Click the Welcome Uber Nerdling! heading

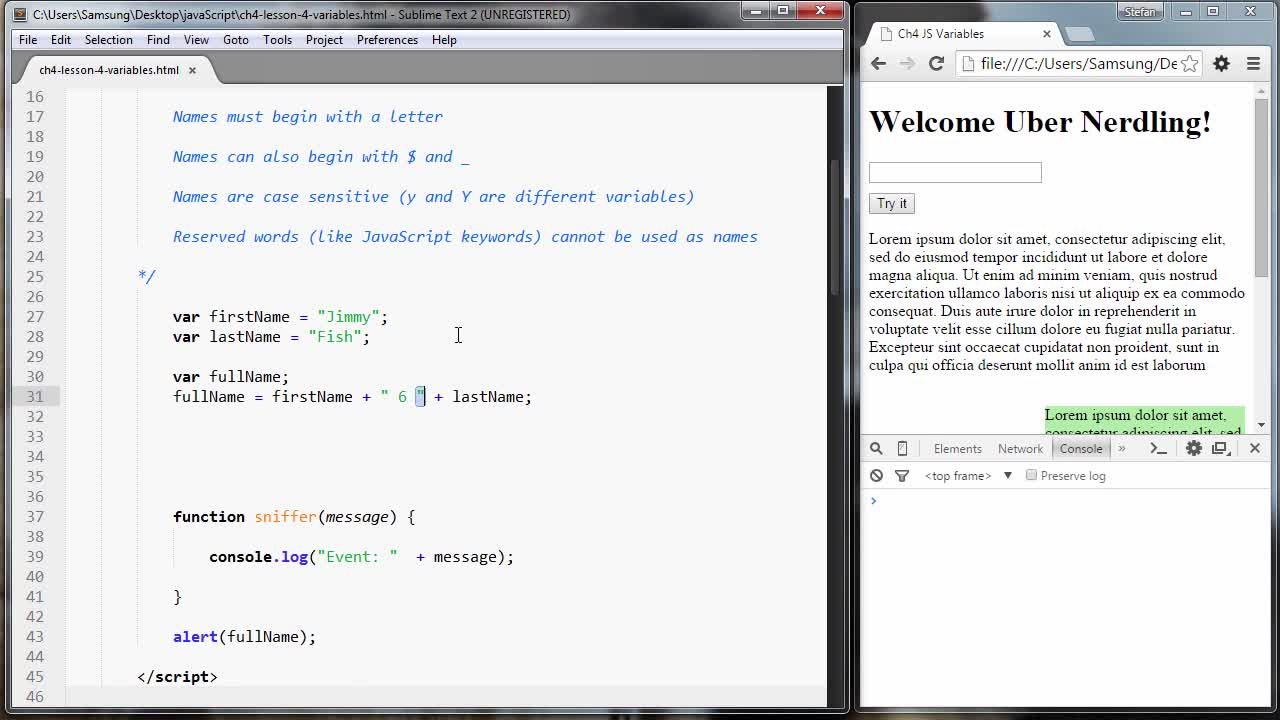1040,122
